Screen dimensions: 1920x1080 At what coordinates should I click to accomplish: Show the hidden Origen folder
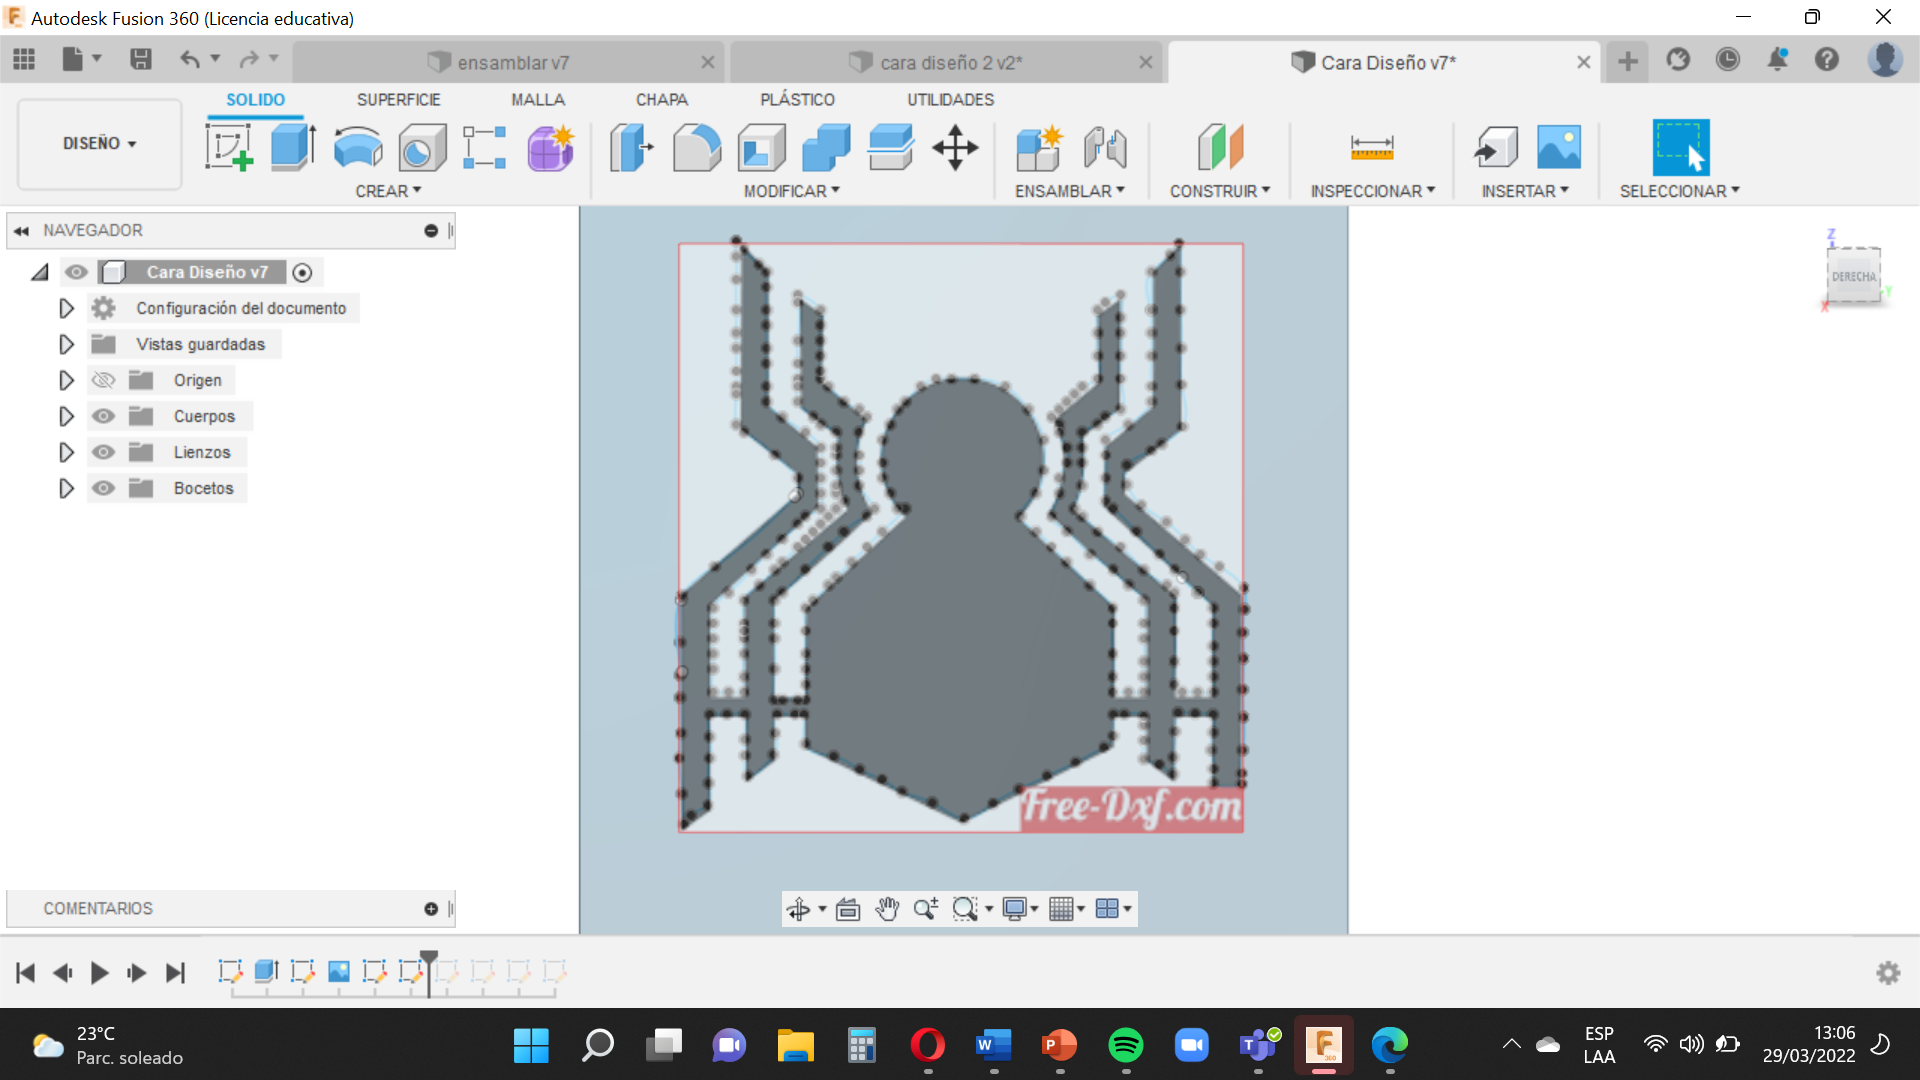click(103, 380)
